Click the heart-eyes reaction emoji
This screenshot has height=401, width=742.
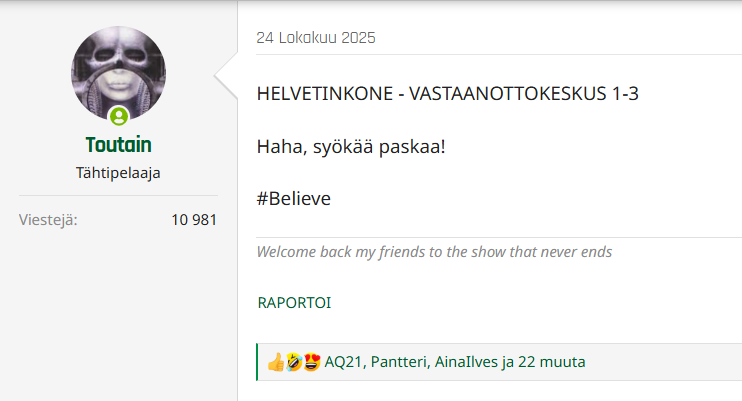click(x=311, y=362)
